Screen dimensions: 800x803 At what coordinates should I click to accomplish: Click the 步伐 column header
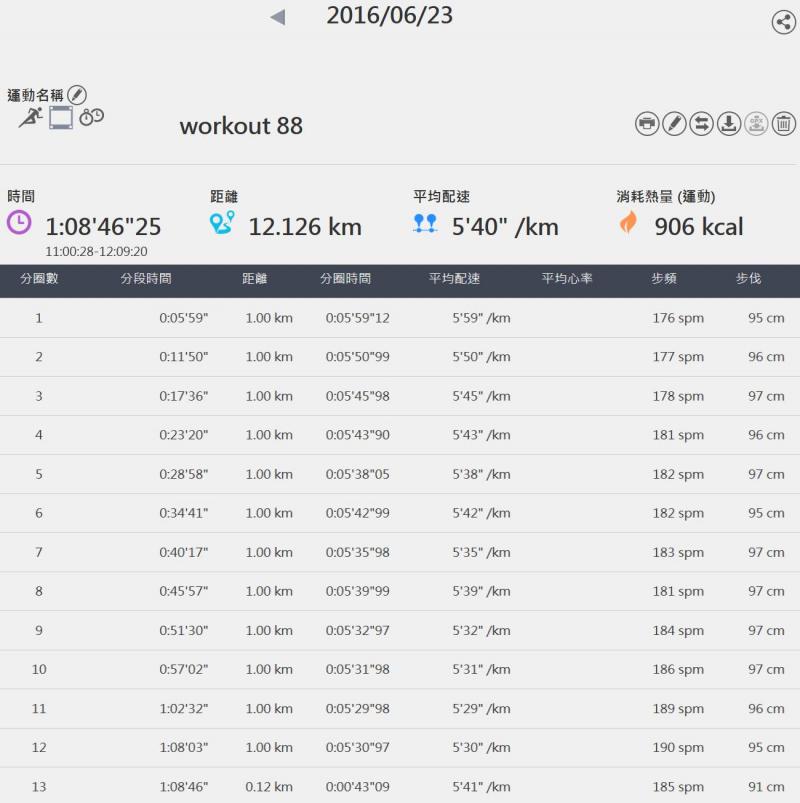[x=748, y=279]
